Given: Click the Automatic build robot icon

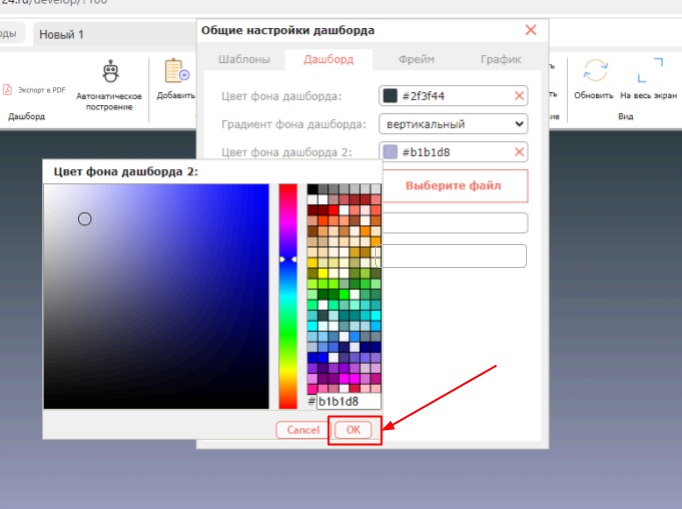Looking at the screenshot, I should click(x=110, y=71).
